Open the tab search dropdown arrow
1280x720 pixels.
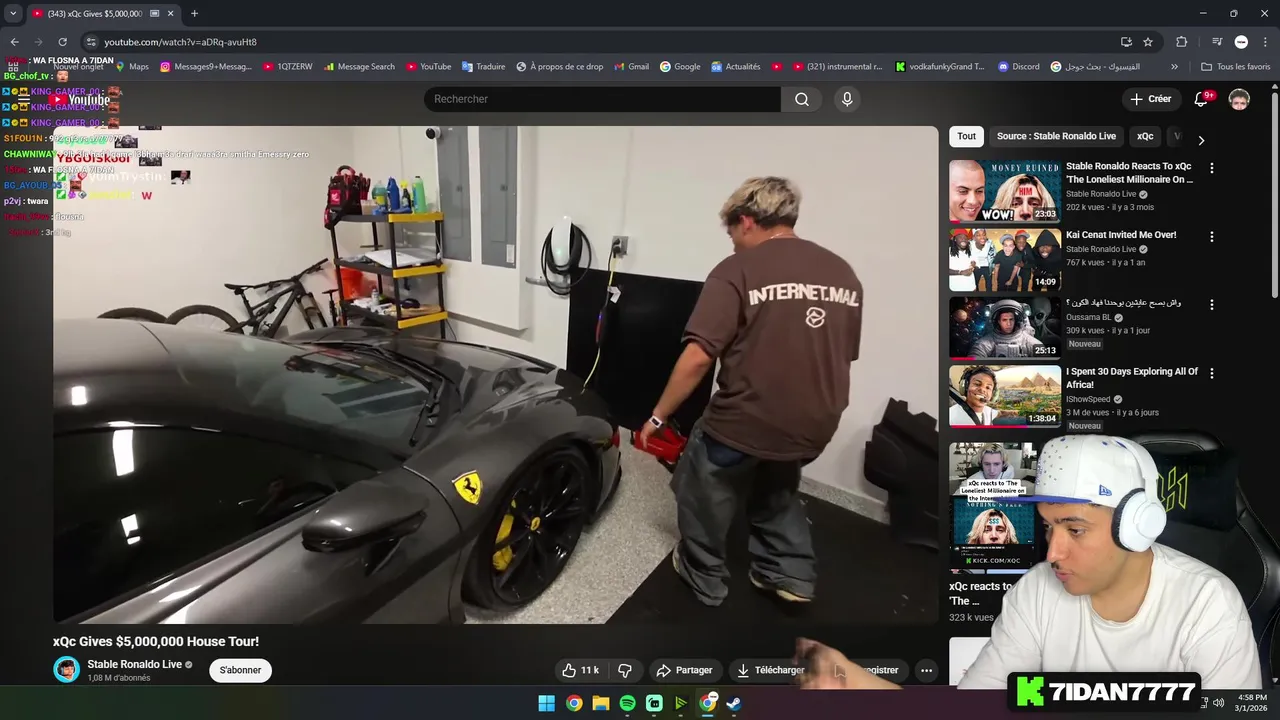click(13, 13)
